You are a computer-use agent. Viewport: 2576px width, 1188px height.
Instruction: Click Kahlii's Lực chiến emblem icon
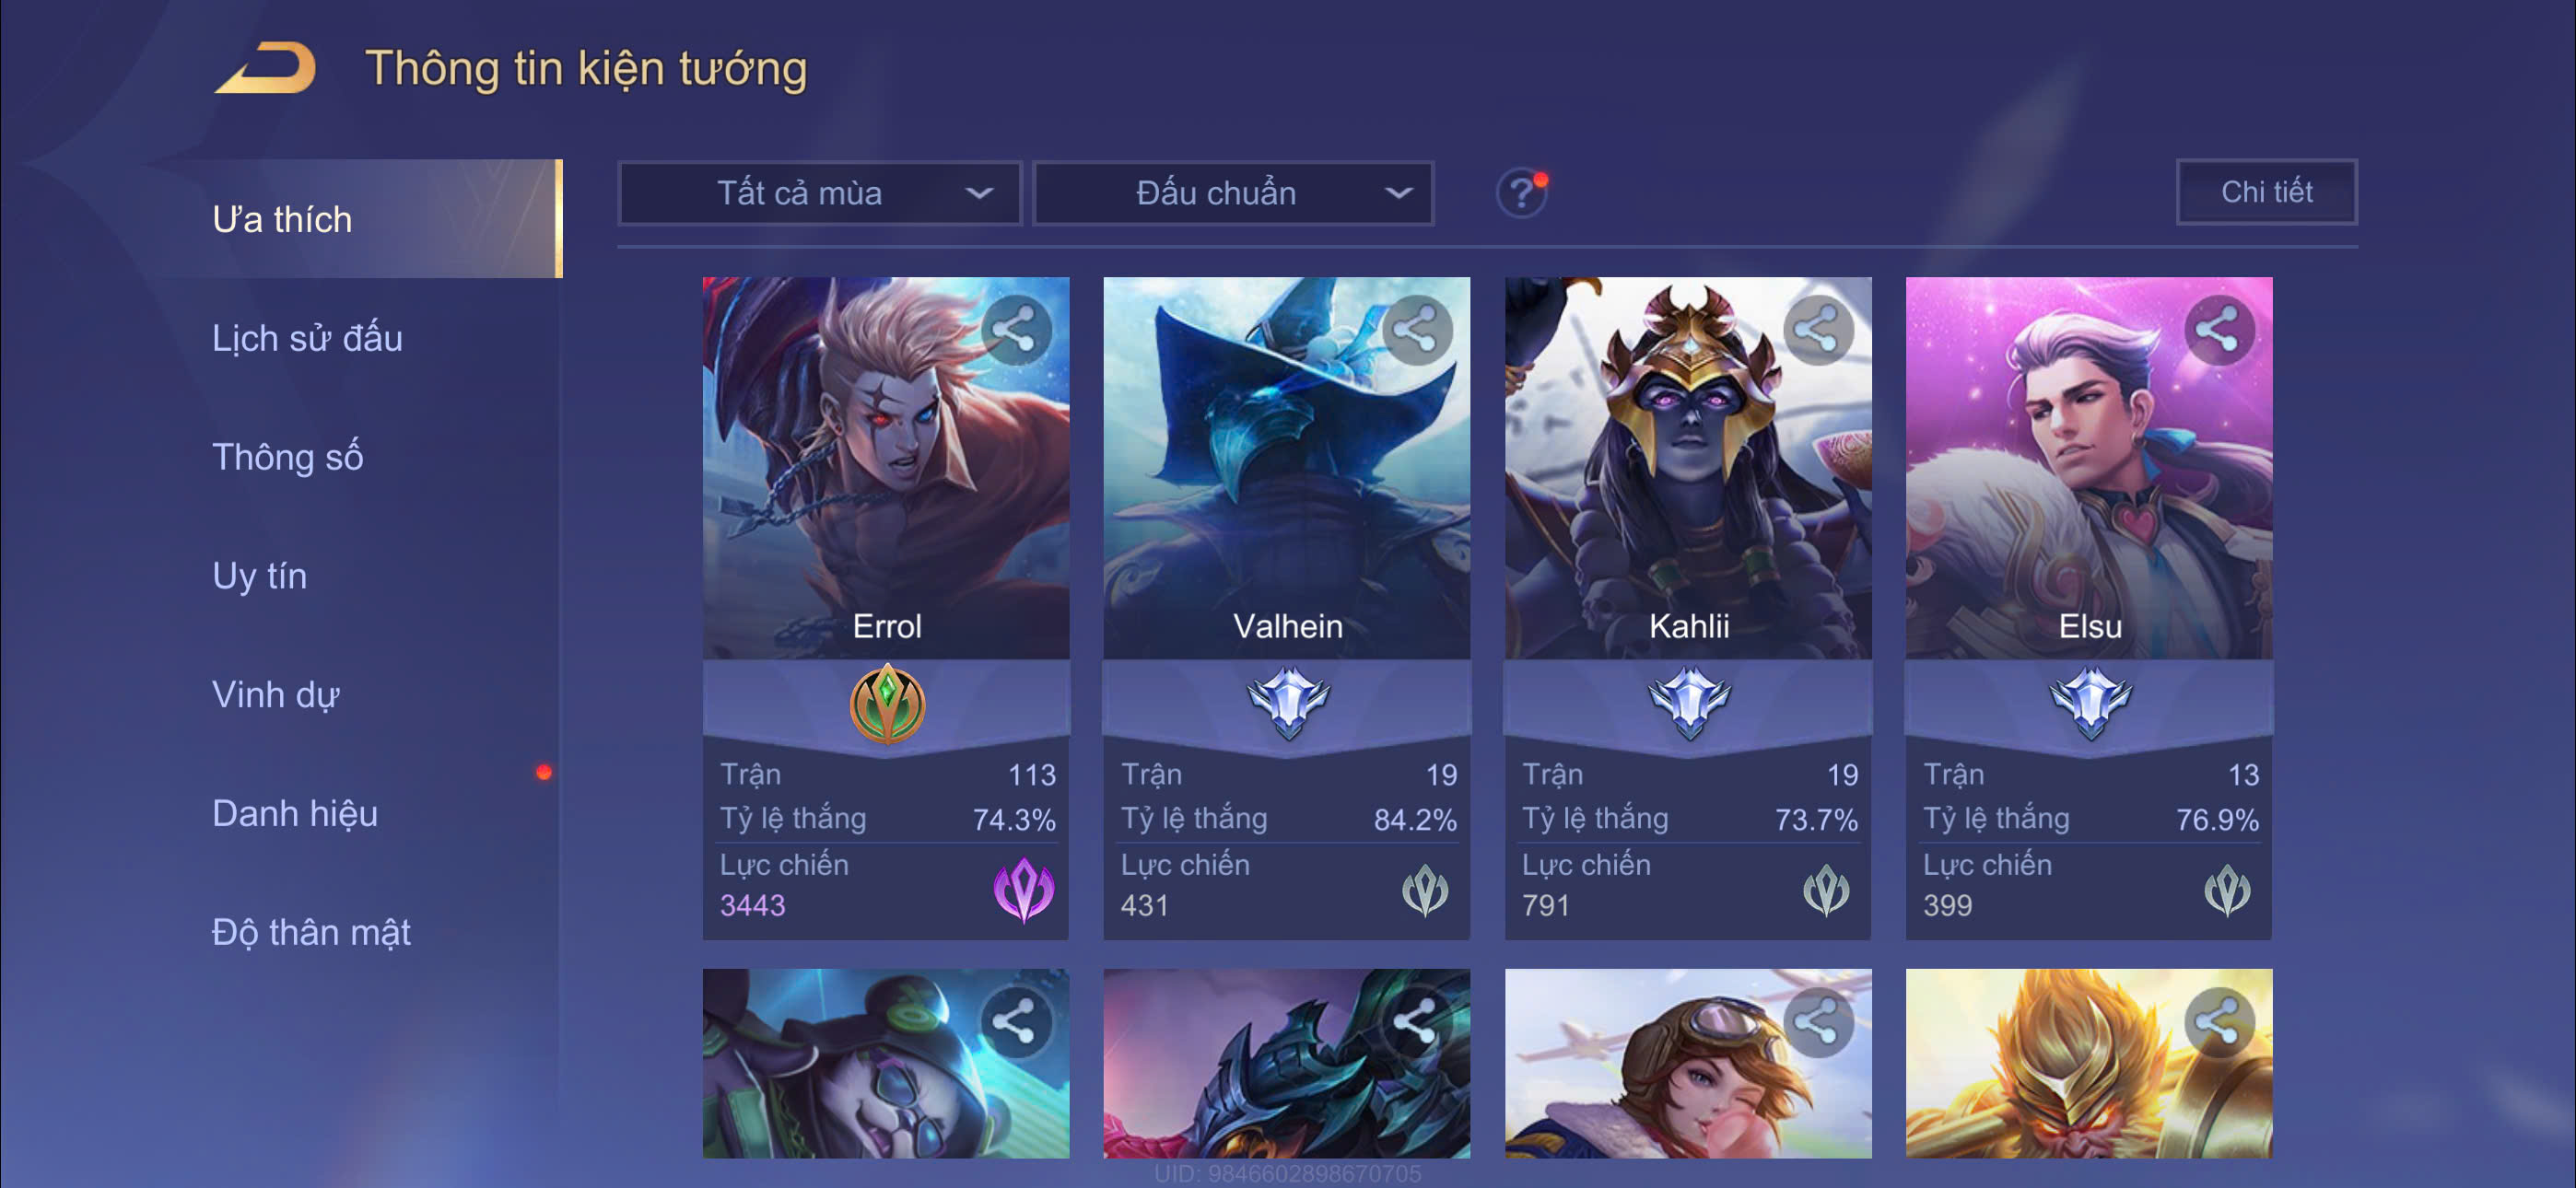(1825, 890)
